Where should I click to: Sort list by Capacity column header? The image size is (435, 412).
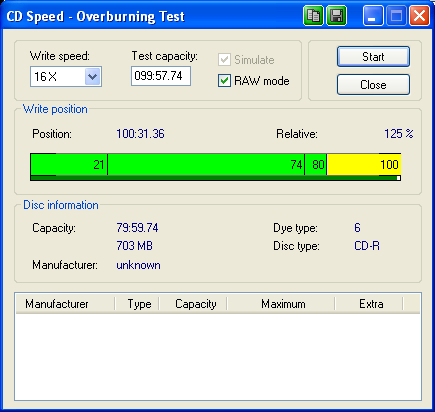[193, 304]
